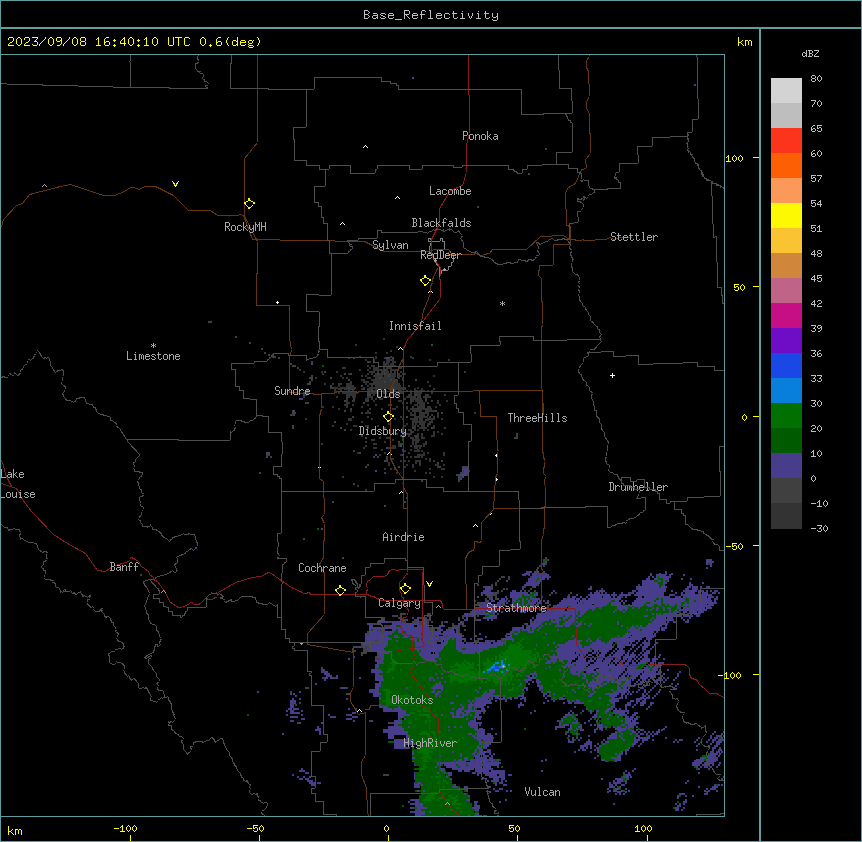Pick the light blue 30-33 dBZ legend swatch

(786, 390)
